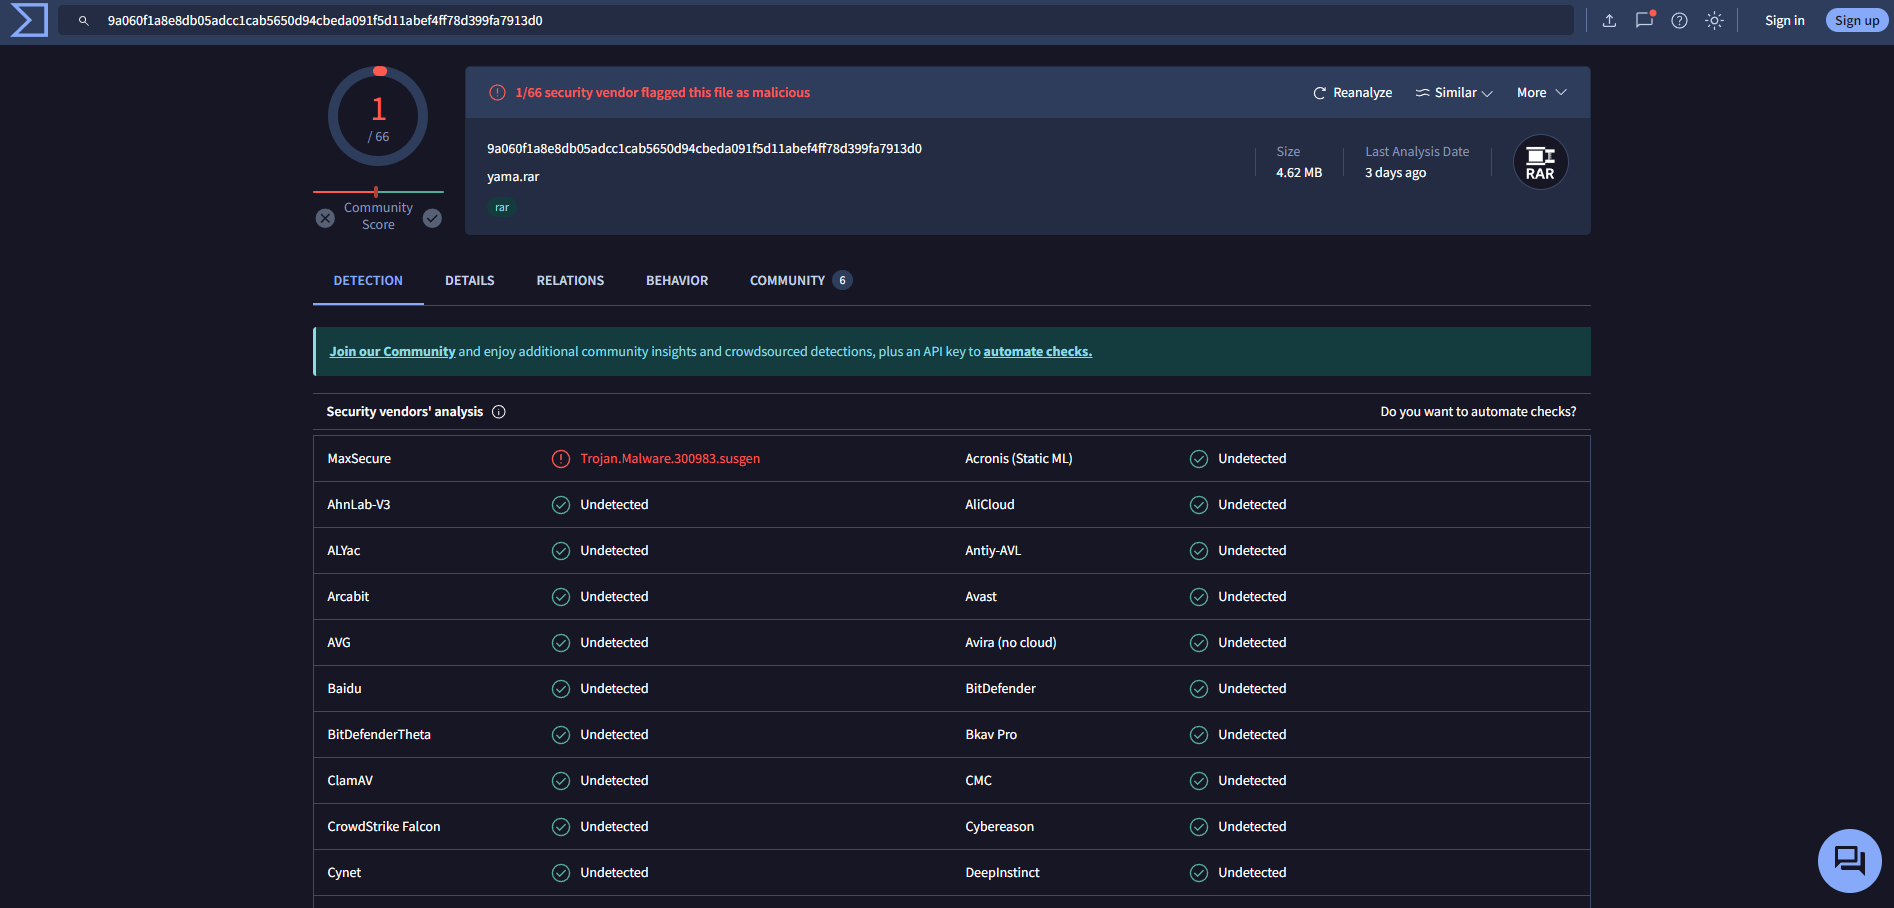Open the help question mark icon

(x=1679, y=20)
